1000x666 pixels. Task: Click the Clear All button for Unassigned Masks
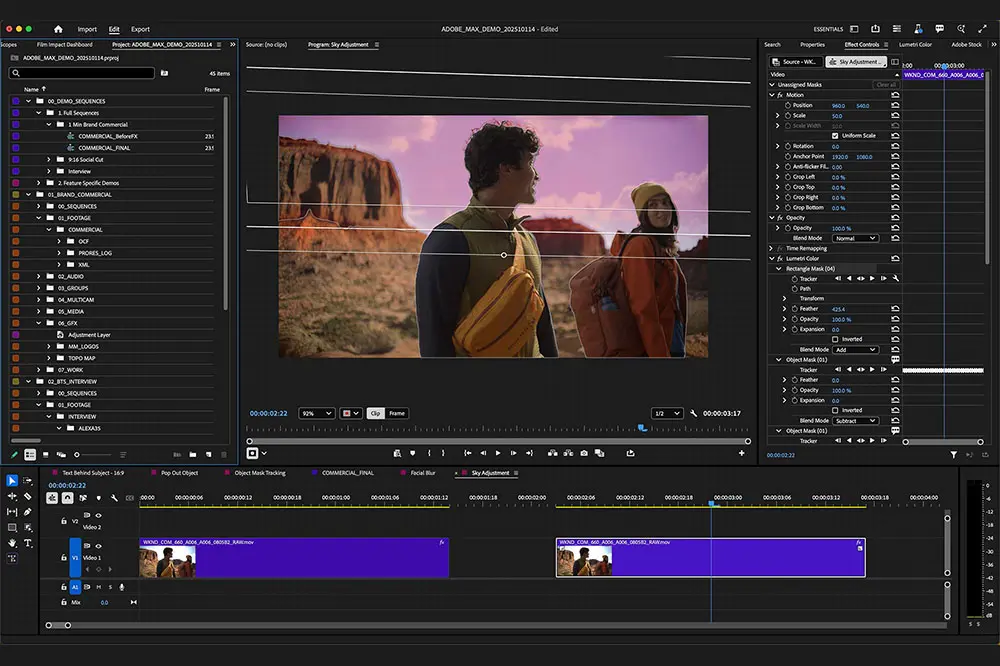click(x=886, y=85)
